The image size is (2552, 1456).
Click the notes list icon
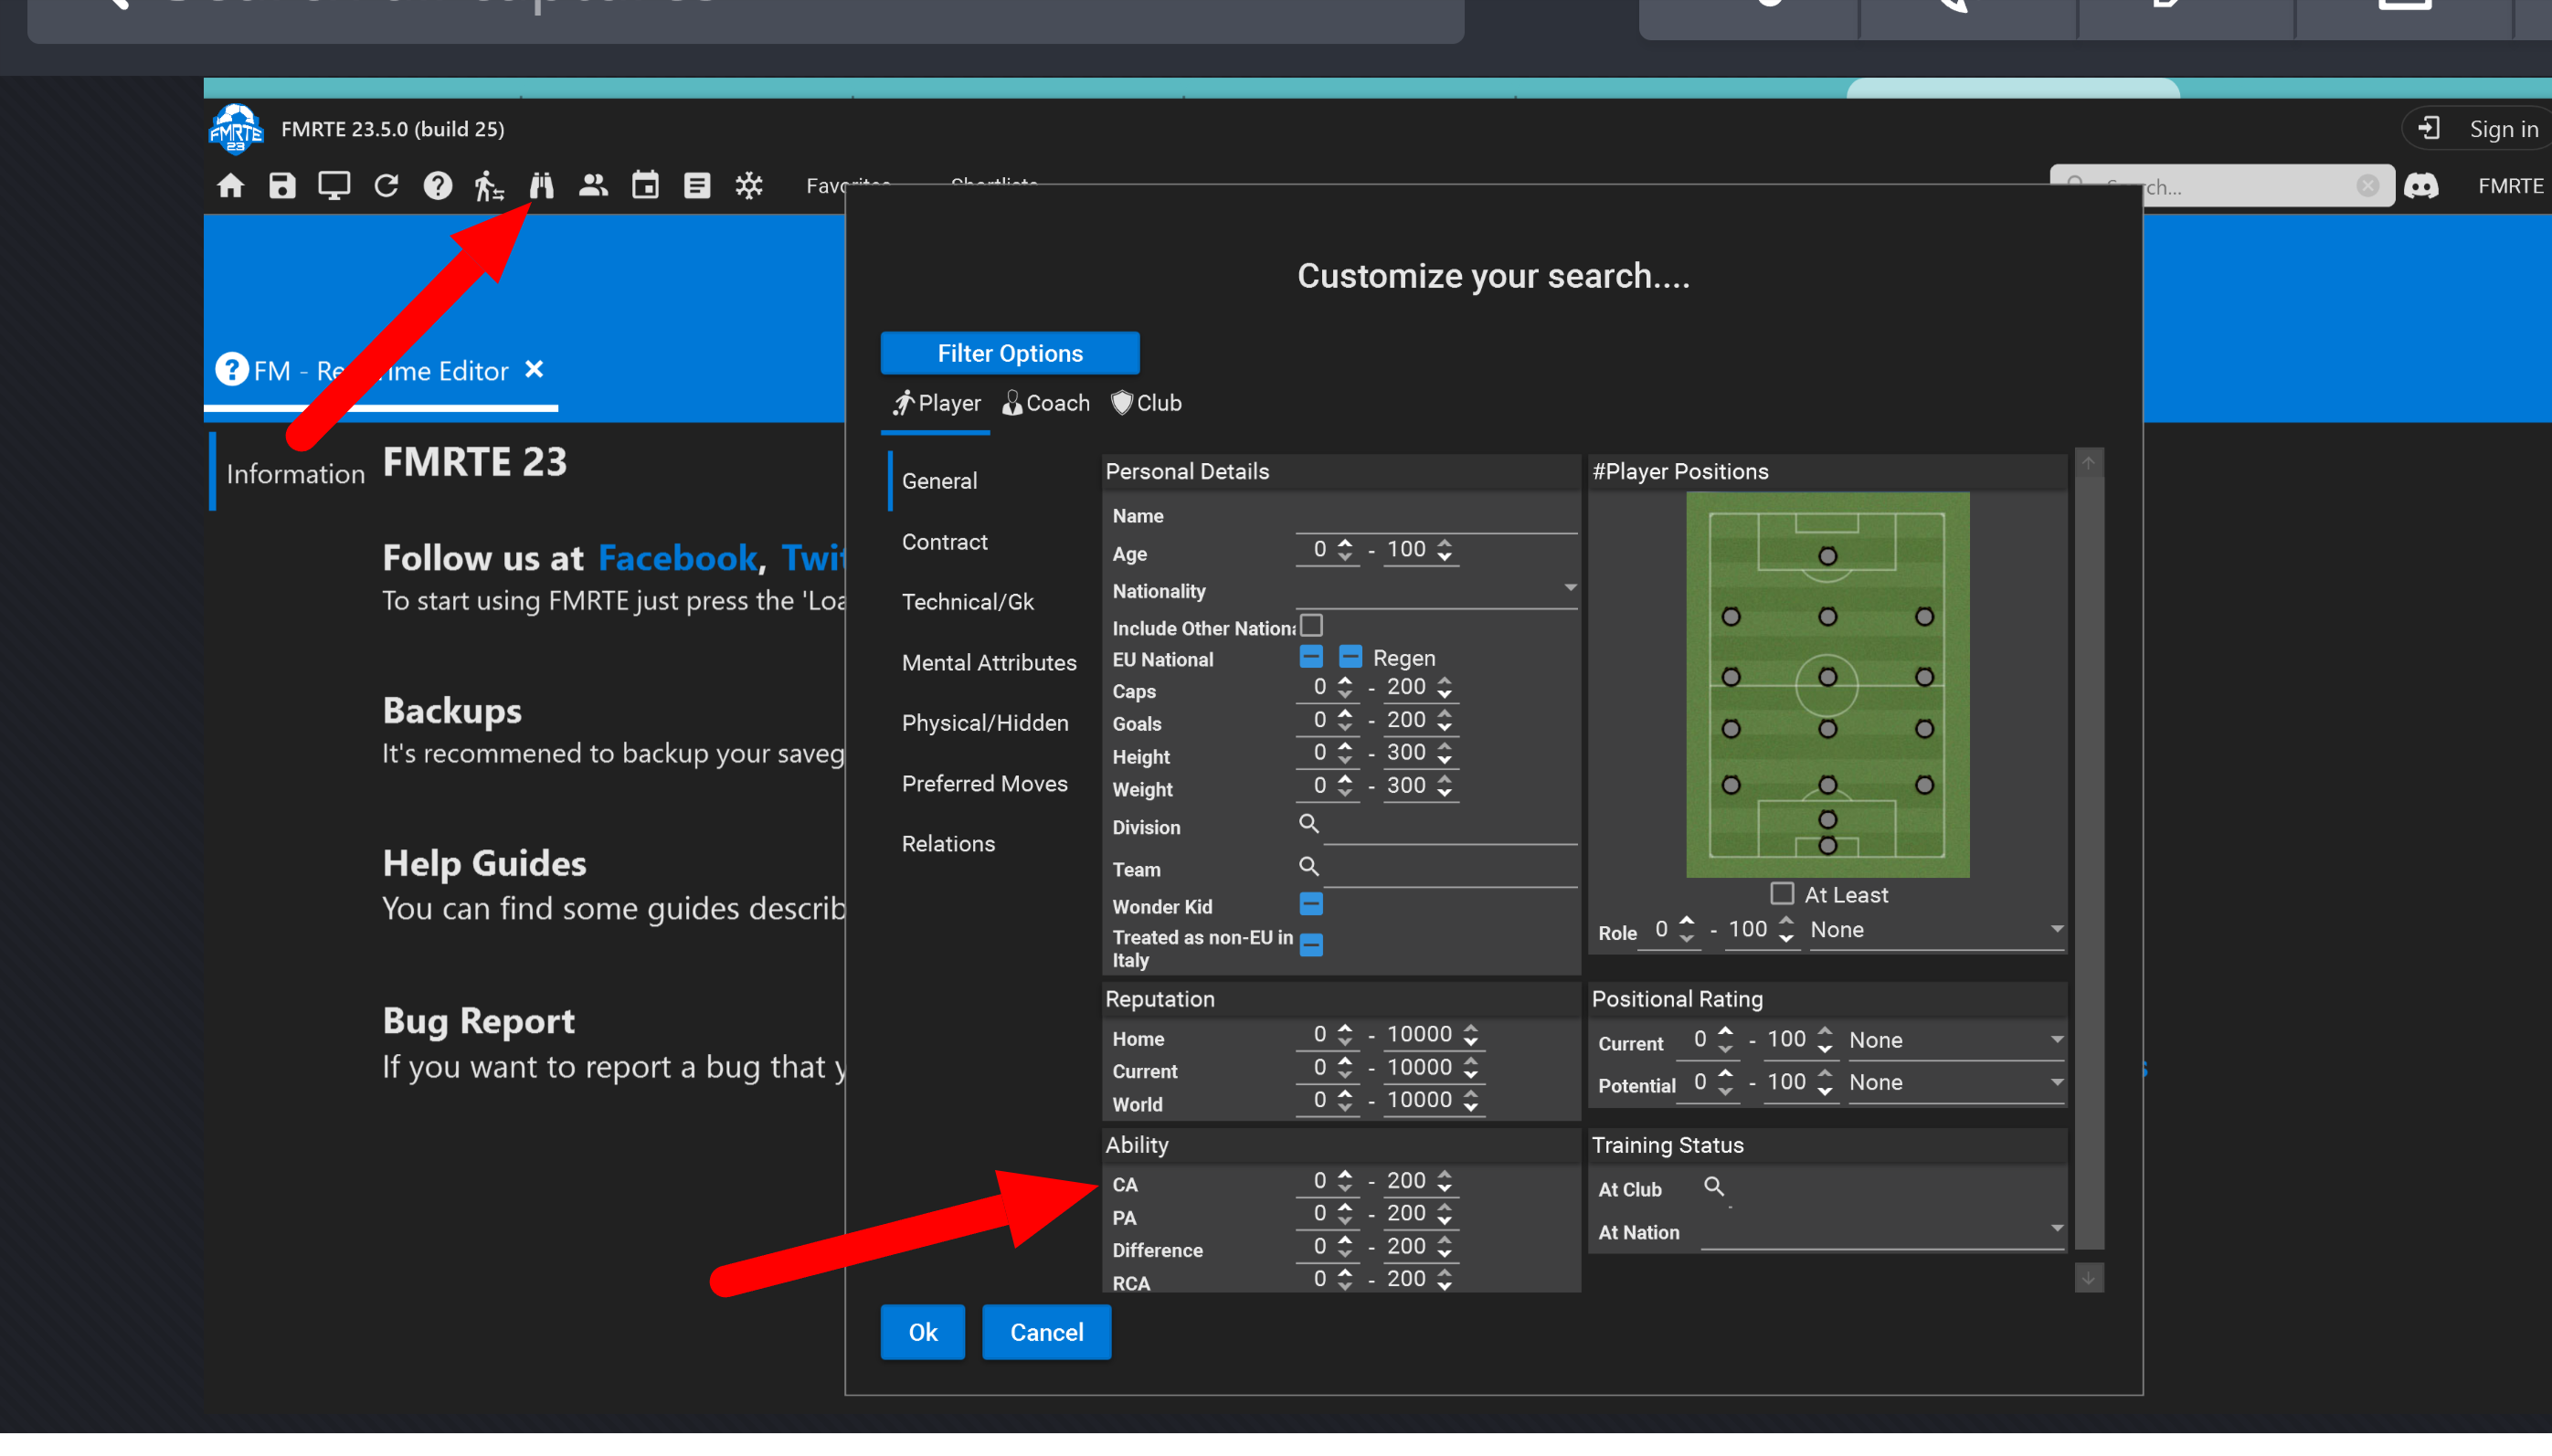tap(697, 186)
